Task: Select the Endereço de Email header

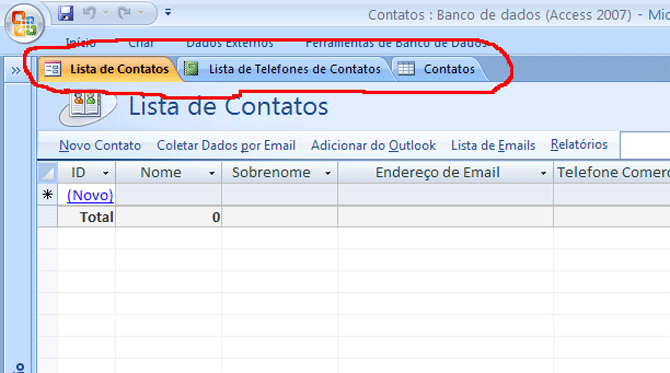Action: point(438,172)
